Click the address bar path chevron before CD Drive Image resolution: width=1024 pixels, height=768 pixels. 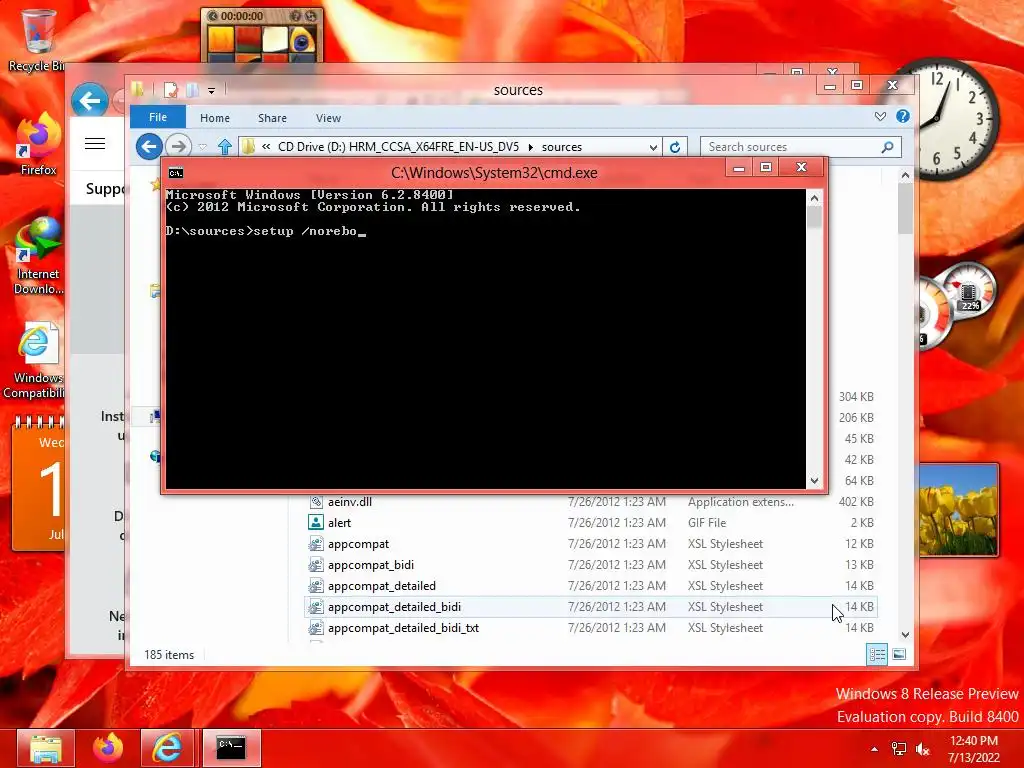[x=266, y=146]
